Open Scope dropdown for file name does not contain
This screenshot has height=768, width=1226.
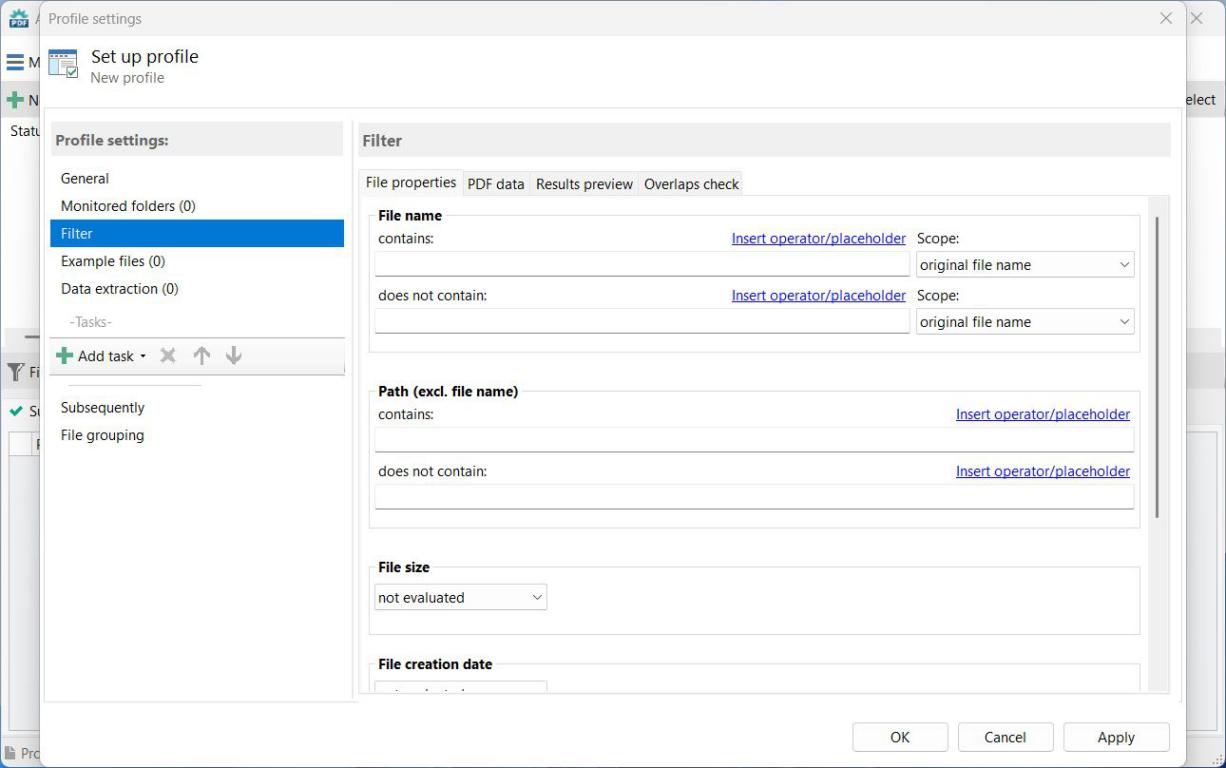point(1025,322)
